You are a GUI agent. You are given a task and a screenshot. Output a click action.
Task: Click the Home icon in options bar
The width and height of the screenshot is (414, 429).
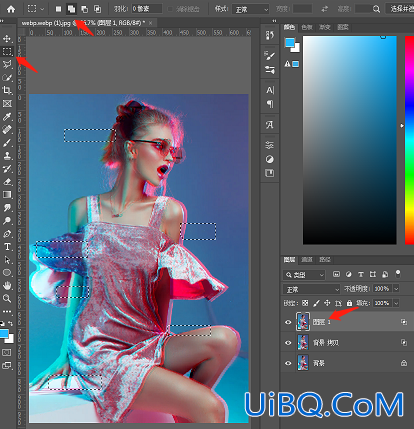(11, 9)
